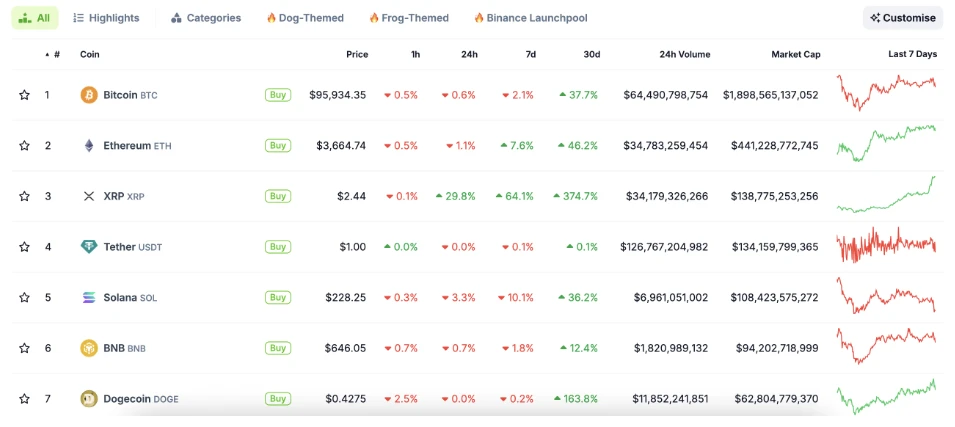The height and width of the screenshot is (427, 955).
Task: Open the Solana SOL coin link
Action: 130,297
